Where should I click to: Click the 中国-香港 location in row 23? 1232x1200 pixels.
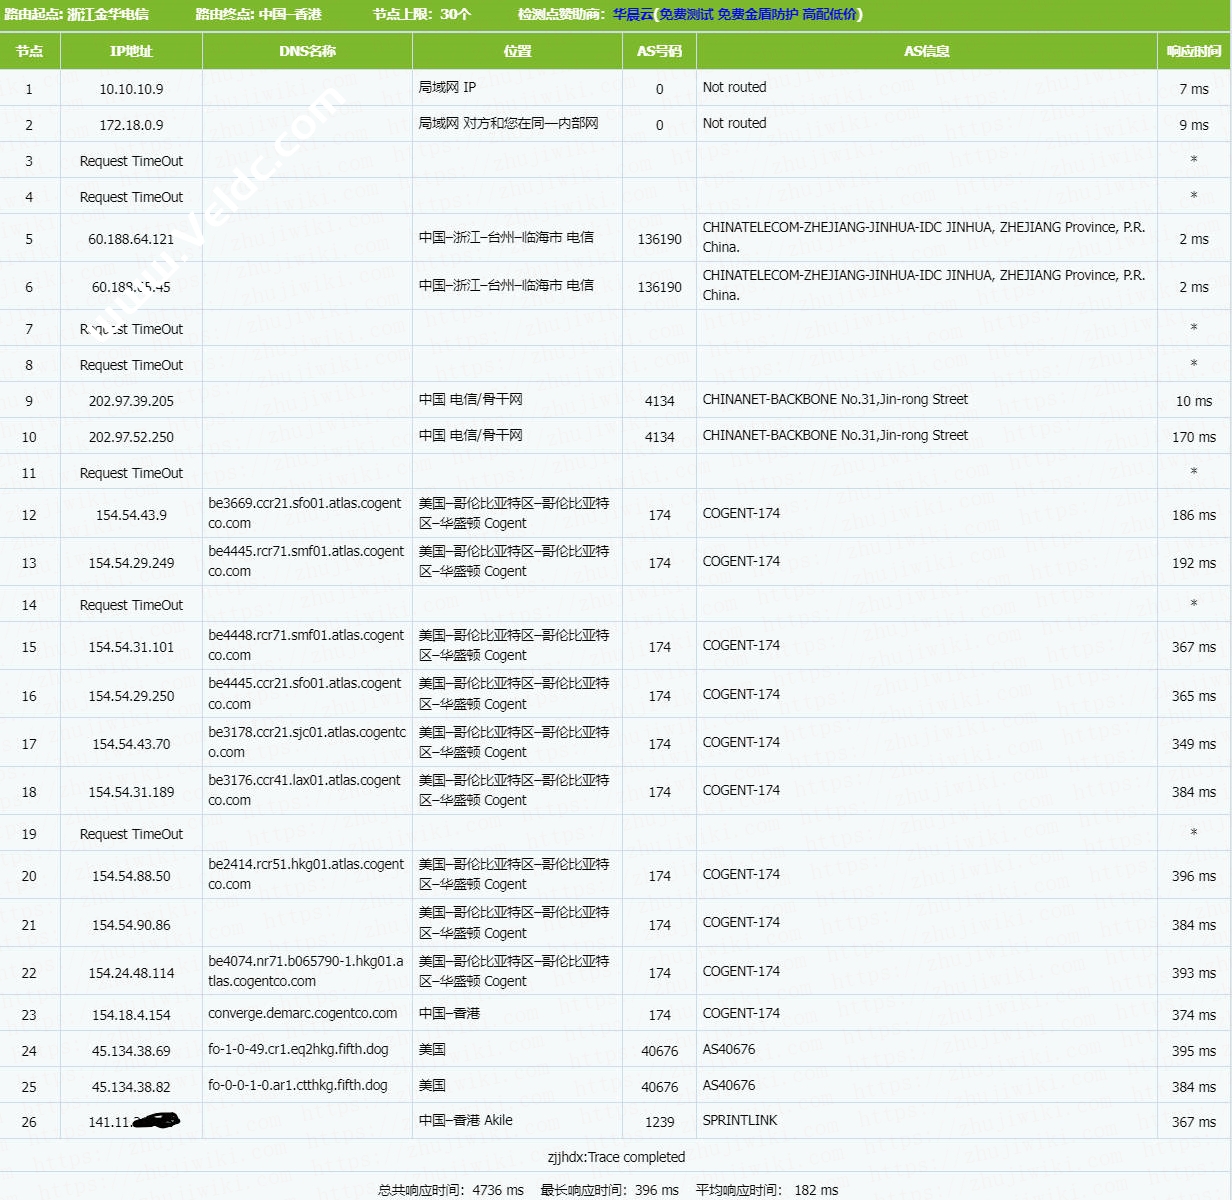point(449,1013)
